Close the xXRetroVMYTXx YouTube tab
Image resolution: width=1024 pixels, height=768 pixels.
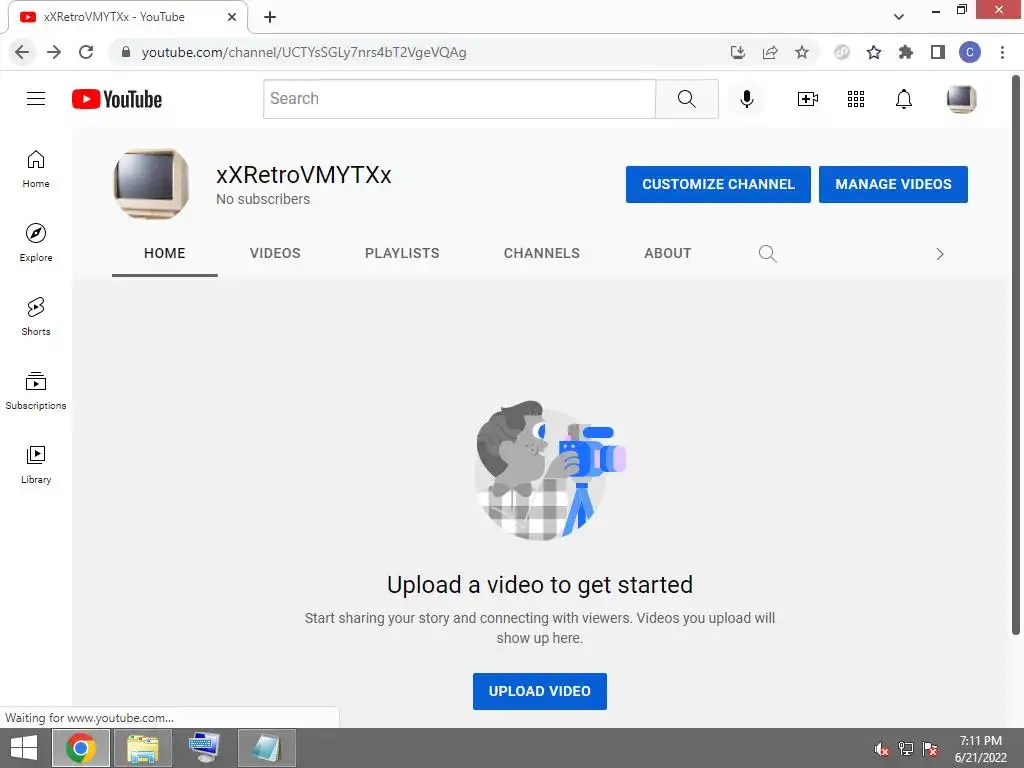coord(232,17)
